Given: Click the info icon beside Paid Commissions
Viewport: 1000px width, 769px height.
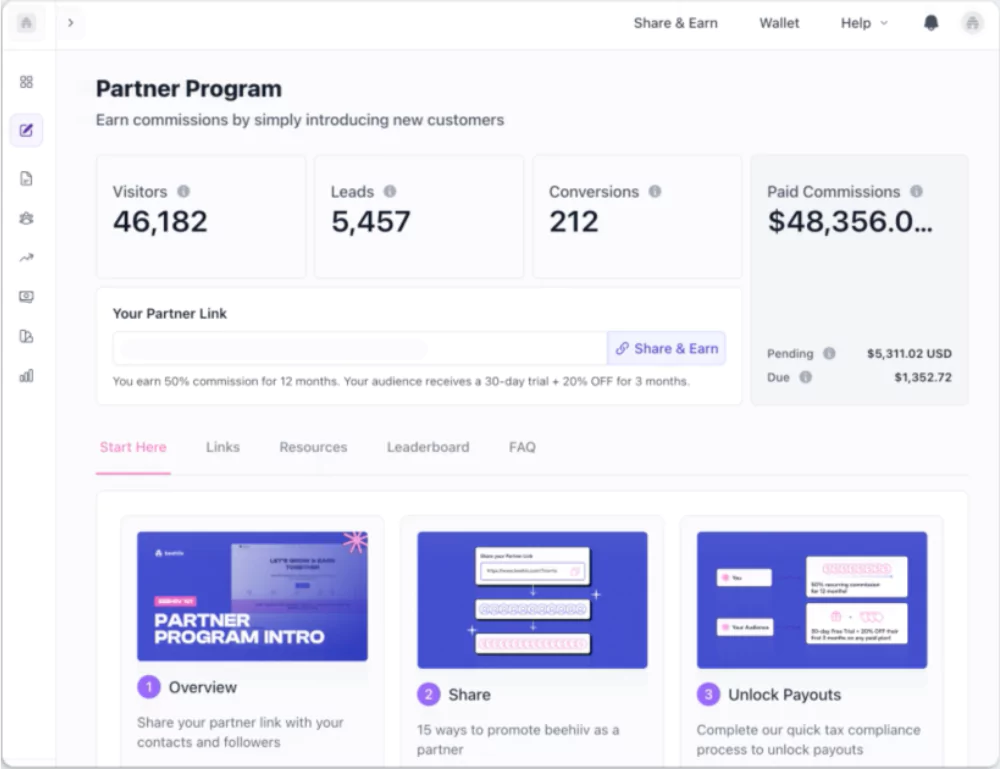Looking at the screenshot, I should click(916, 191).
